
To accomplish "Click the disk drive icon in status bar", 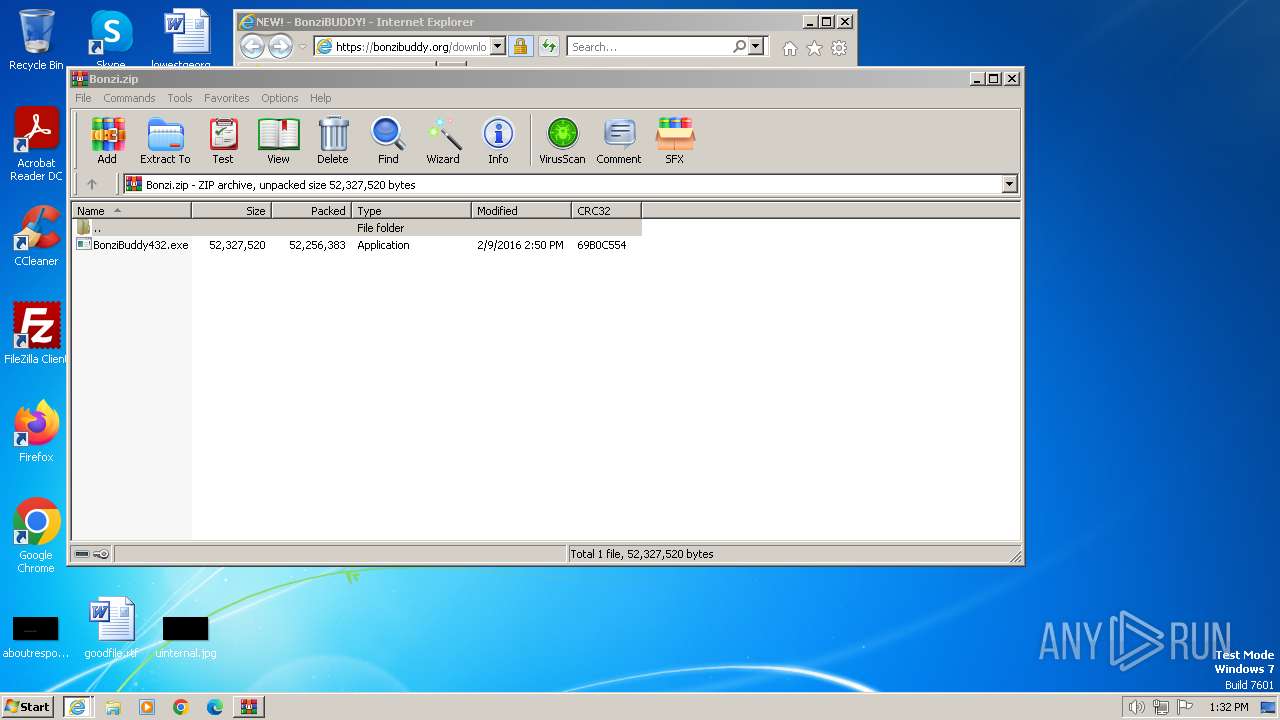I will (82, 554).
